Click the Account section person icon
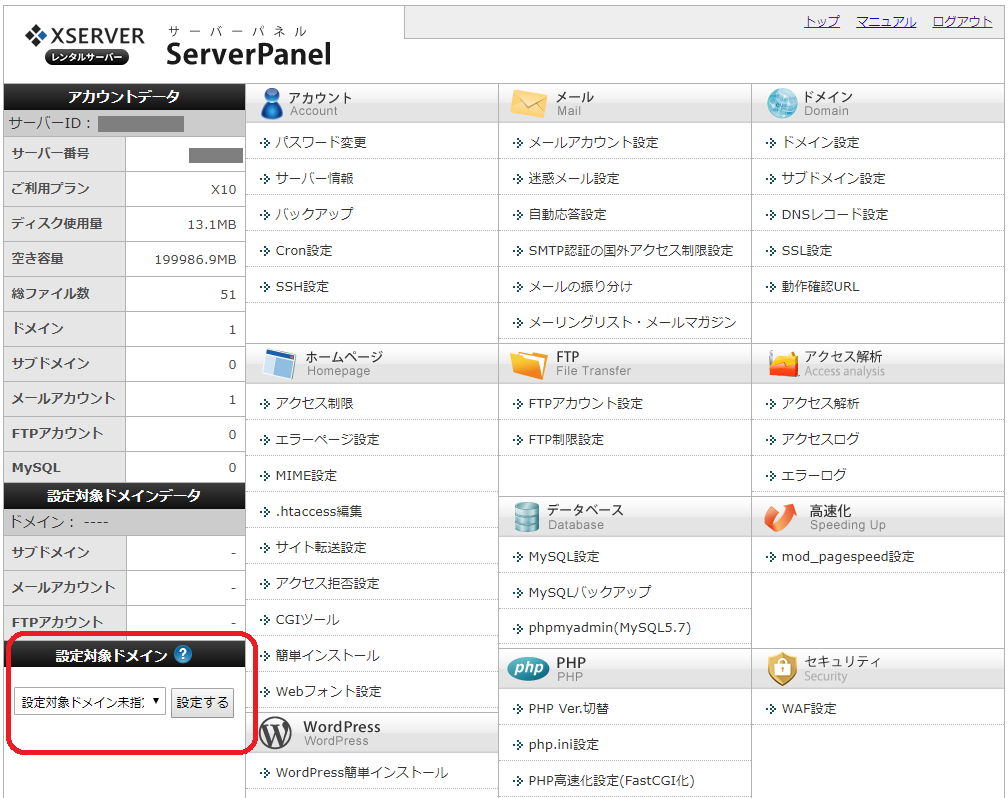 (x=272, y=104)
